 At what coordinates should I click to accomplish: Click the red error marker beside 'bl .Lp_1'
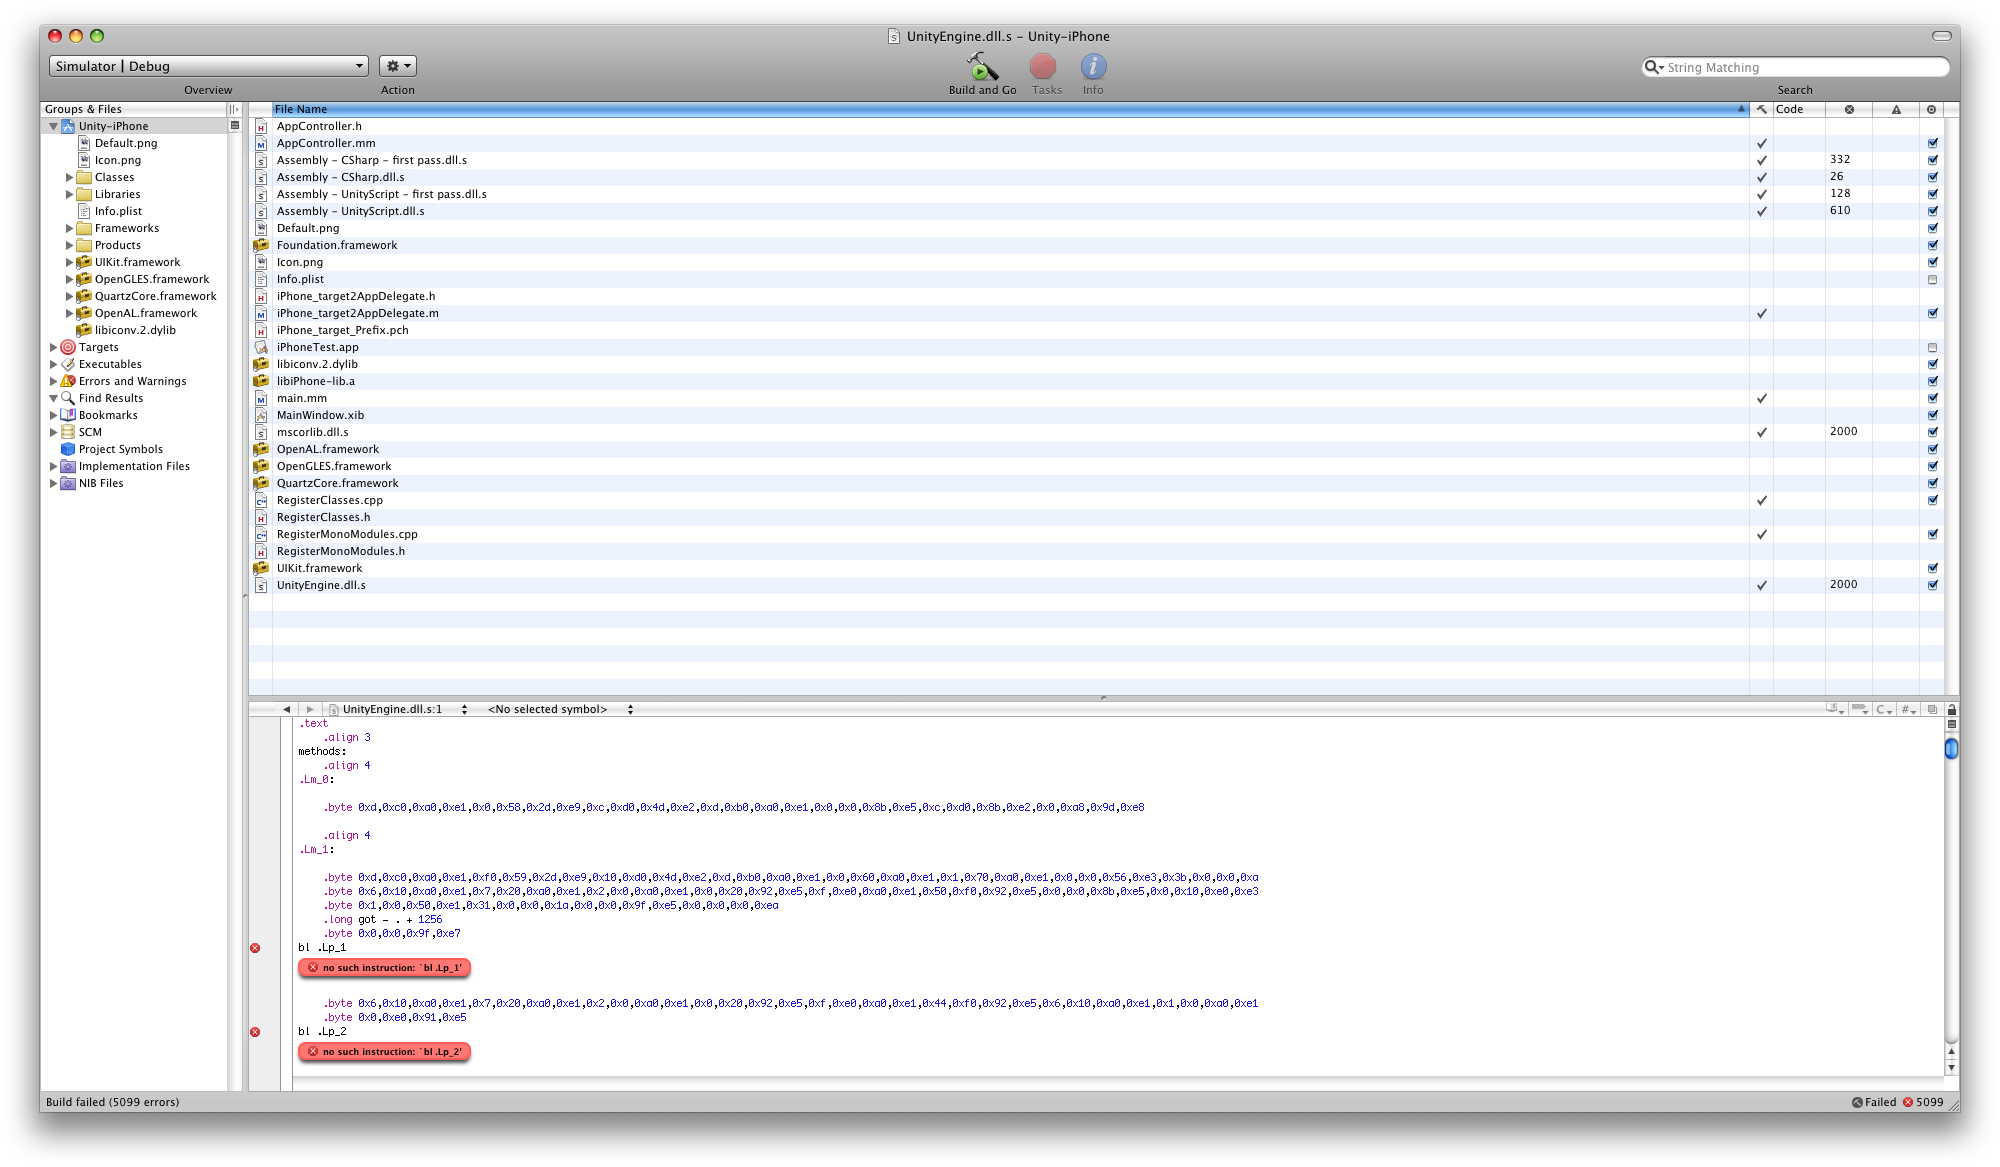coord(255,948)
